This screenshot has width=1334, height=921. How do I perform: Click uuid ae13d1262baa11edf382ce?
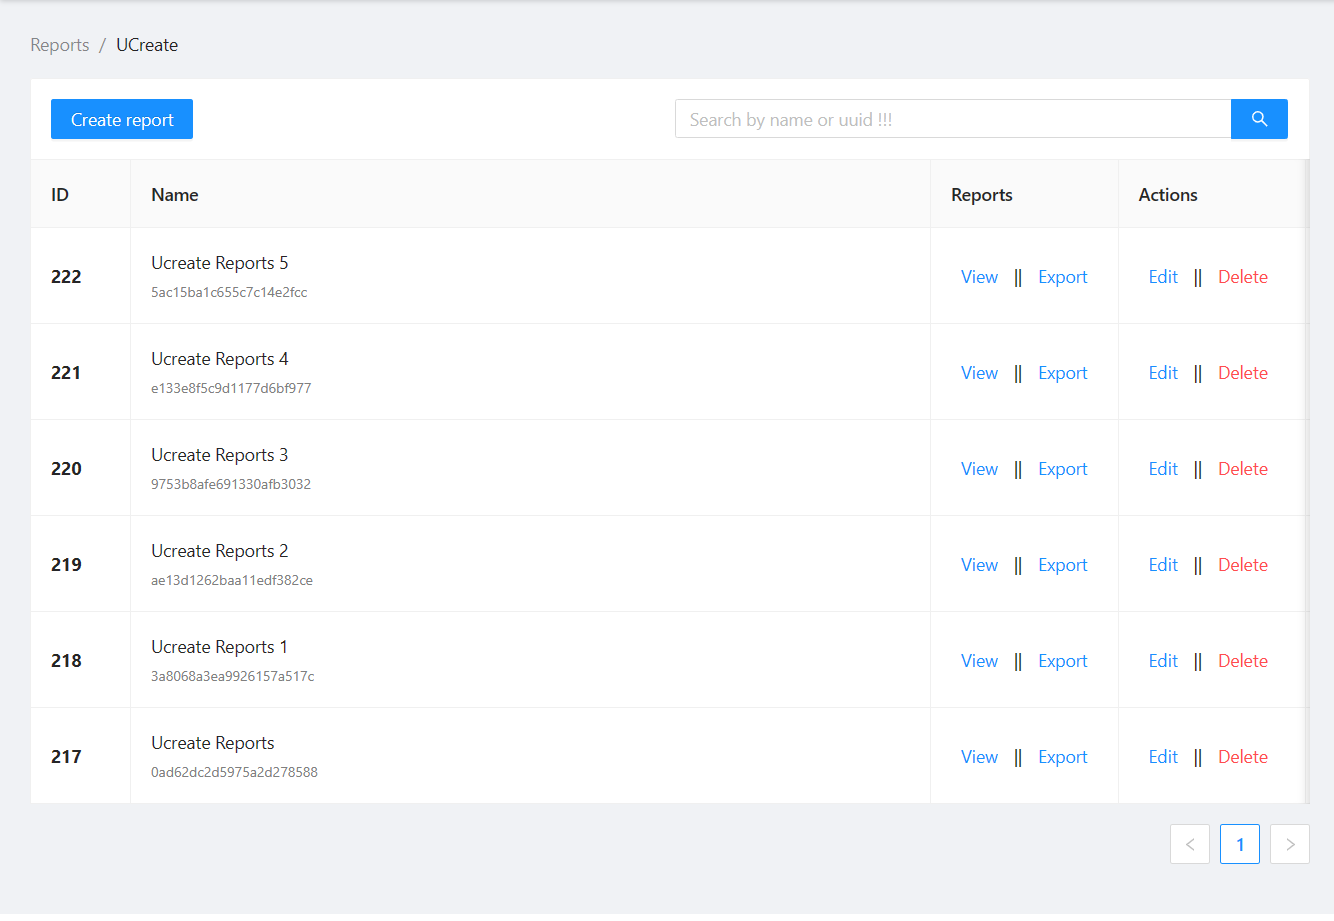[232, 580]
